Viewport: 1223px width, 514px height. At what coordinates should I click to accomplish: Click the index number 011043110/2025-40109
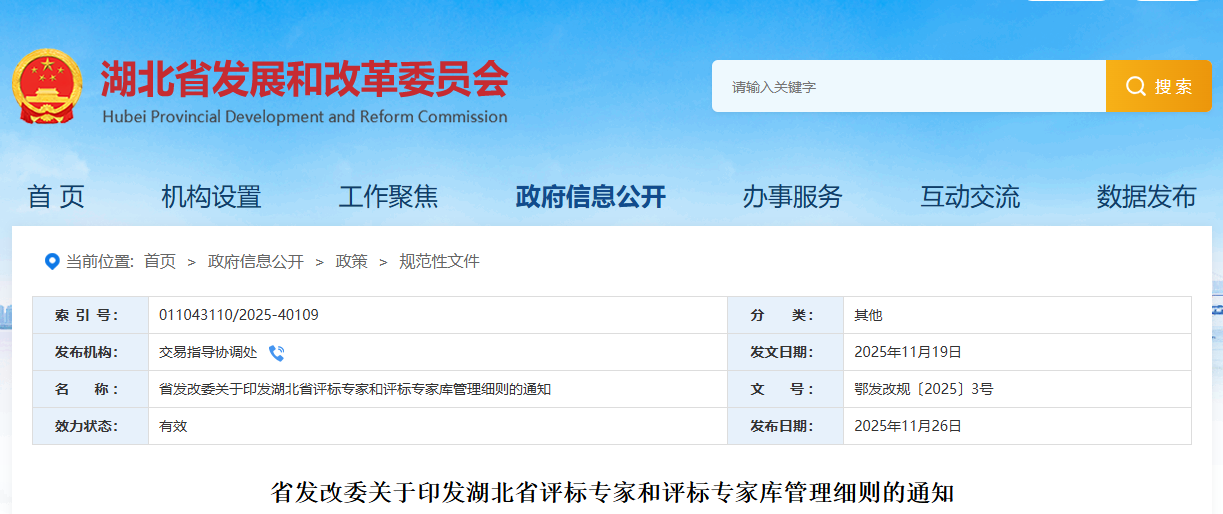(x=239, y=316)
